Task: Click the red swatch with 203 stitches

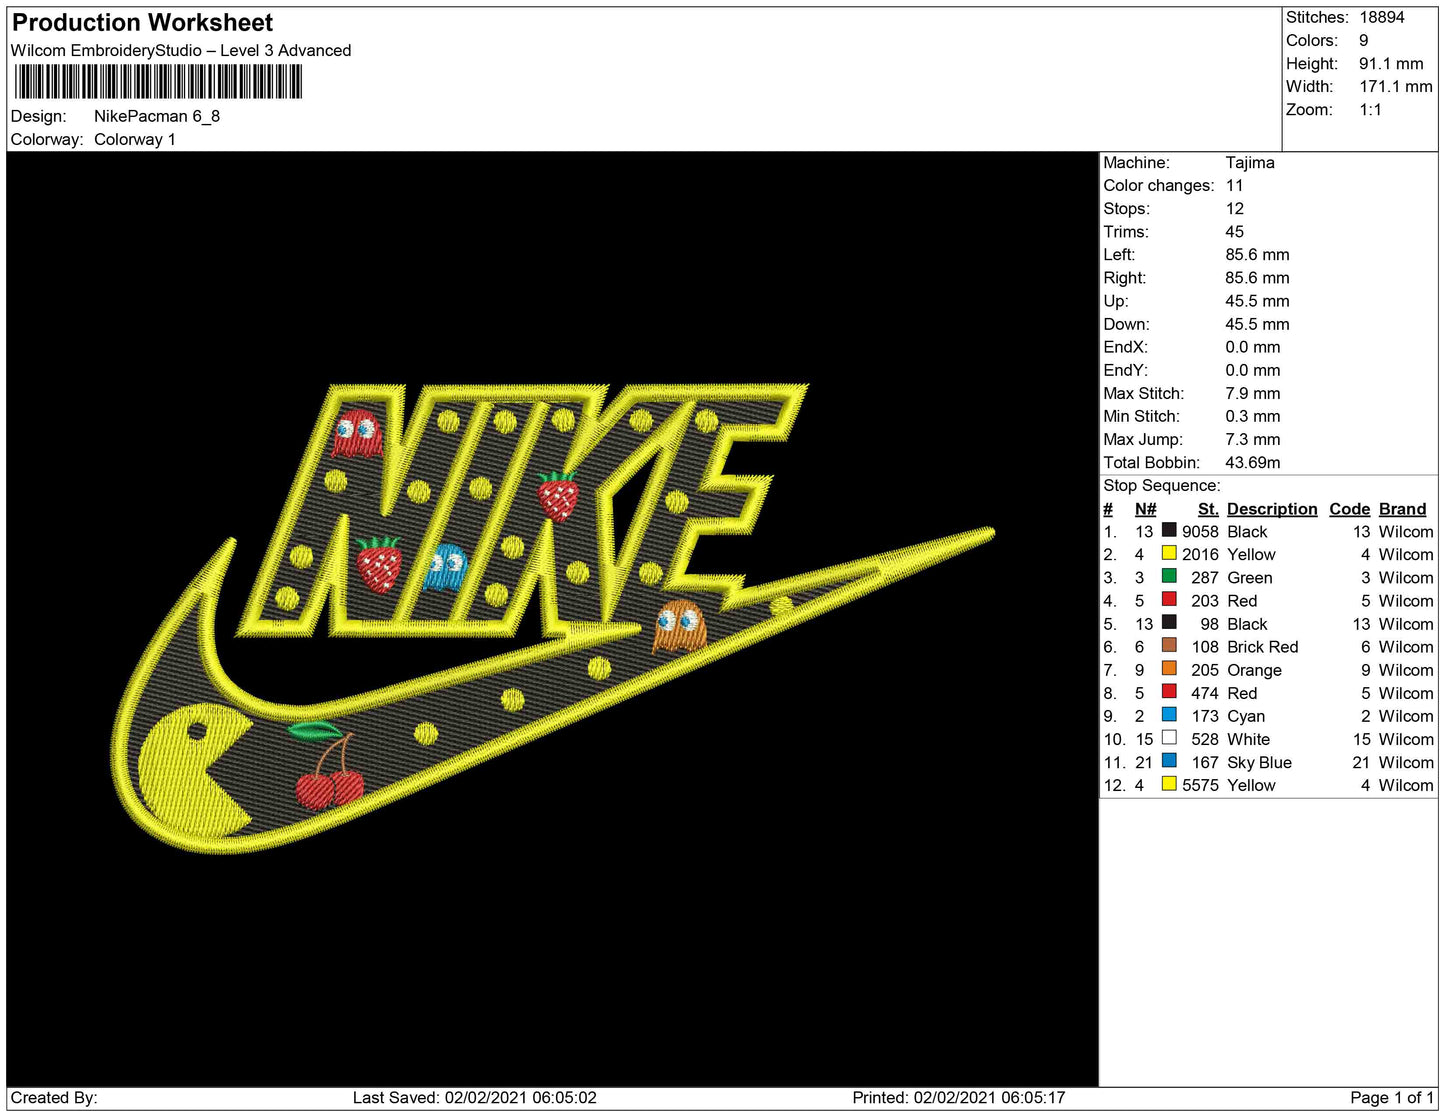Action: 1169,599
